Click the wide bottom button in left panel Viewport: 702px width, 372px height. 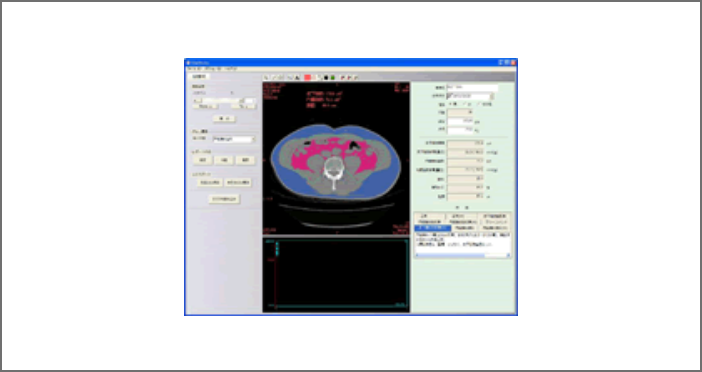coord(224,199)
